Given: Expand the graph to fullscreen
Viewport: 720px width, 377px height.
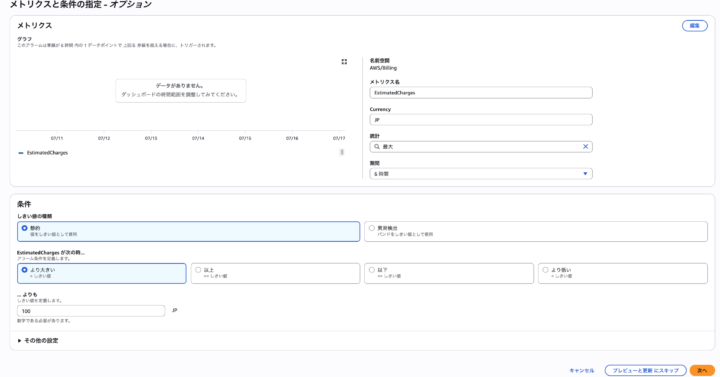Looking at the screenshot, I should (x=344, y=62).
